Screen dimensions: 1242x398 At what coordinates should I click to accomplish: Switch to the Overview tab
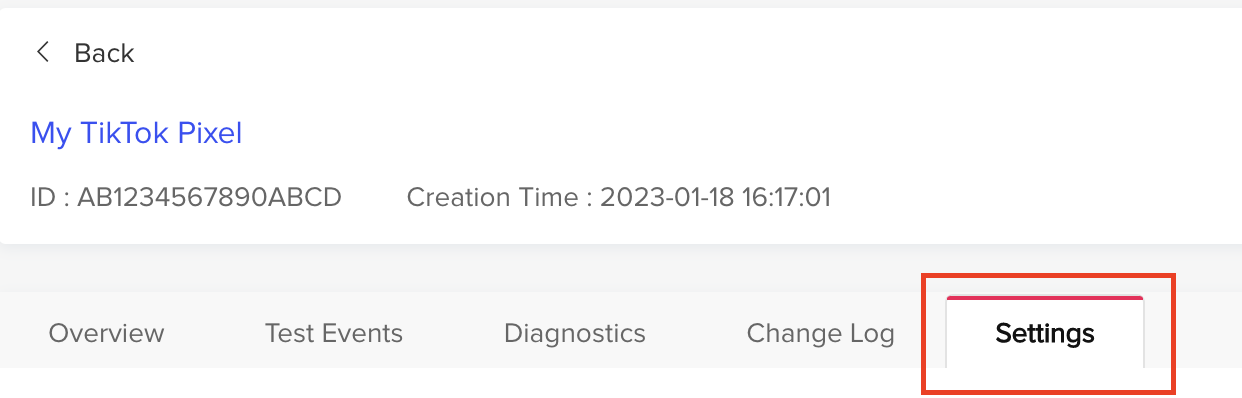pos(106,333)
